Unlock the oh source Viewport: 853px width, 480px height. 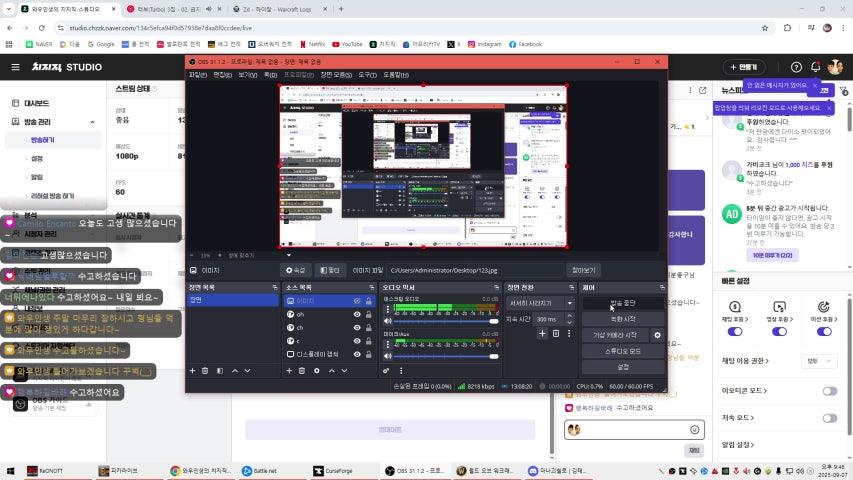[x=369, y=314]
